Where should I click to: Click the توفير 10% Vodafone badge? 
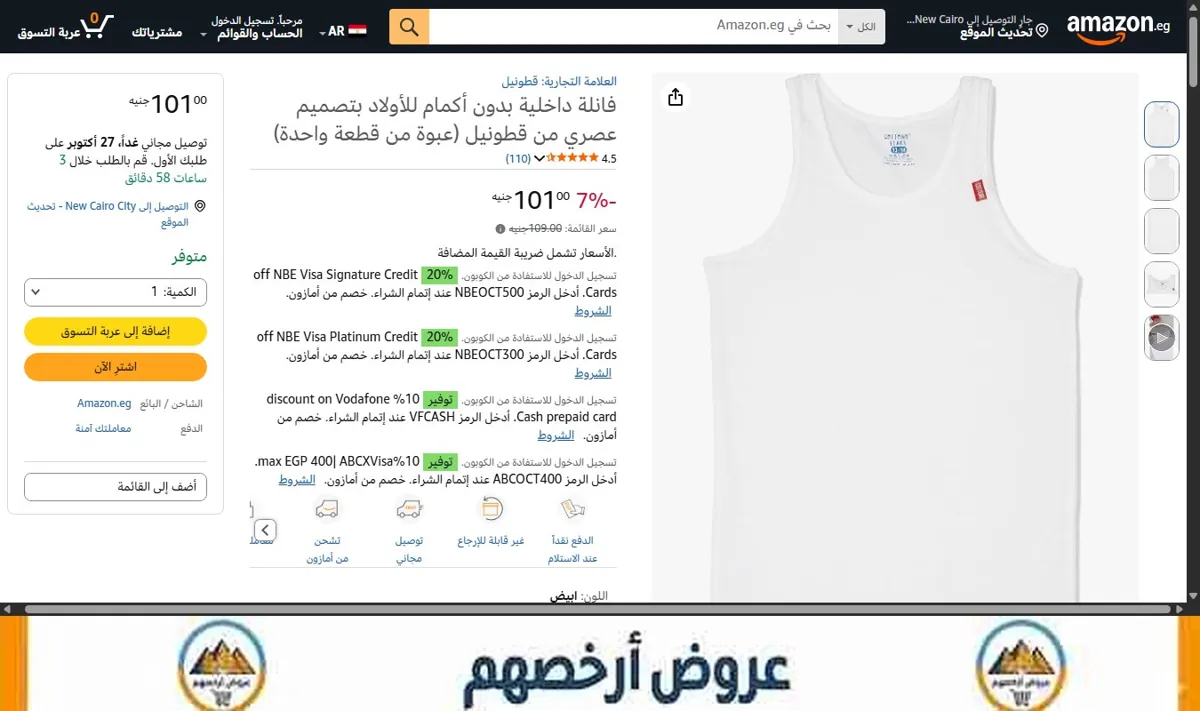[x=439, y=399]
